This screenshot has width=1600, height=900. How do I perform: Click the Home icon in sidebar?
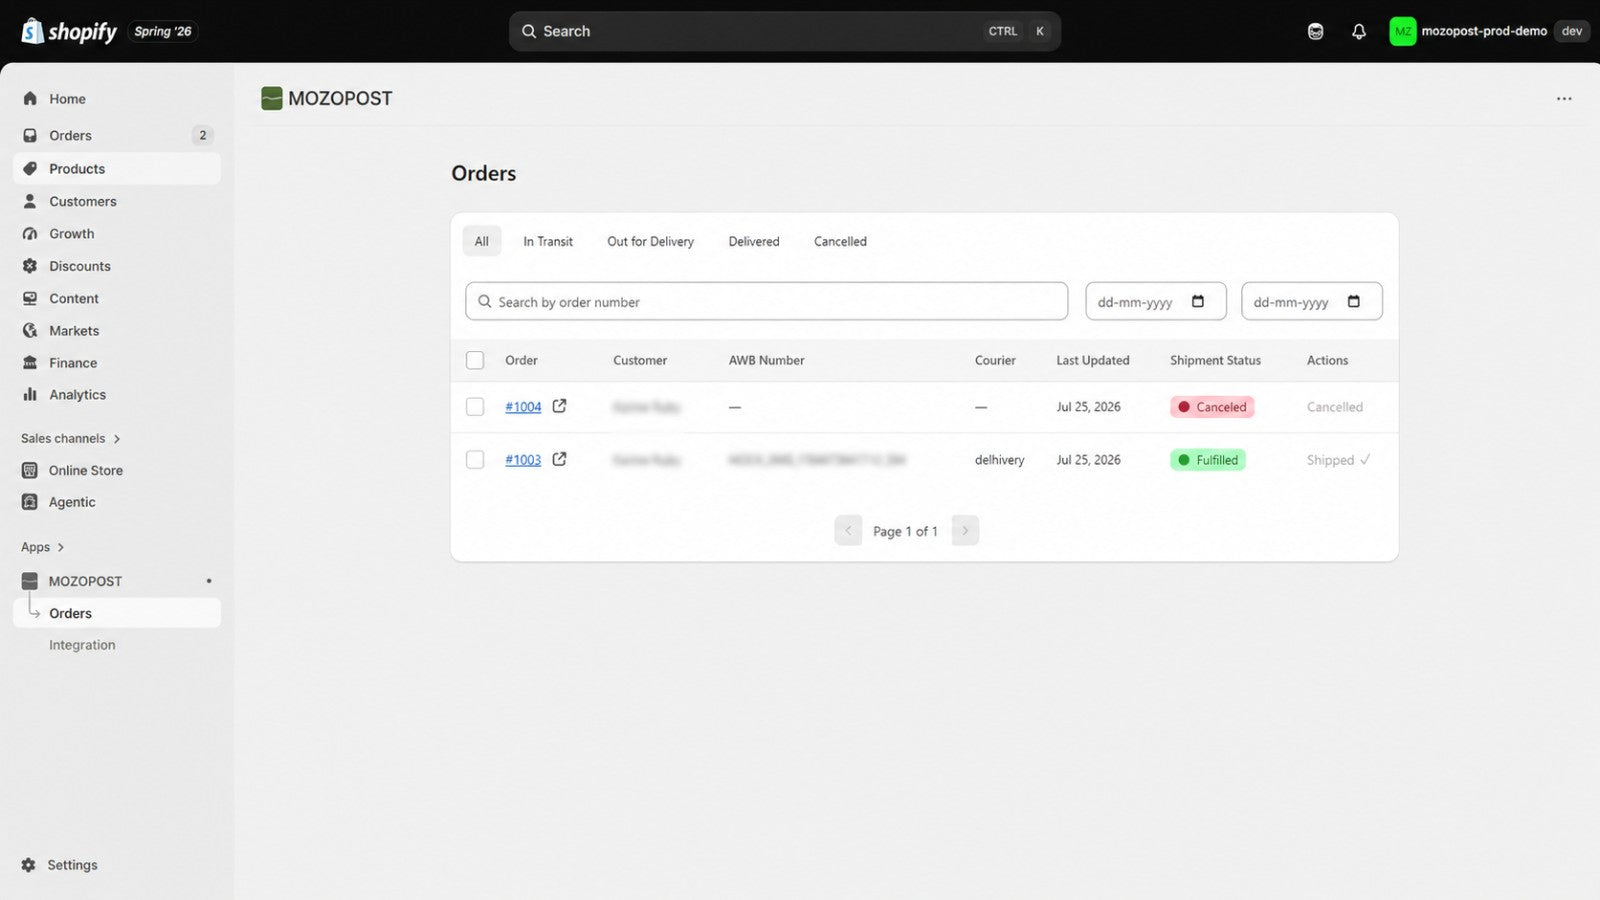click(x=30, y=98)
